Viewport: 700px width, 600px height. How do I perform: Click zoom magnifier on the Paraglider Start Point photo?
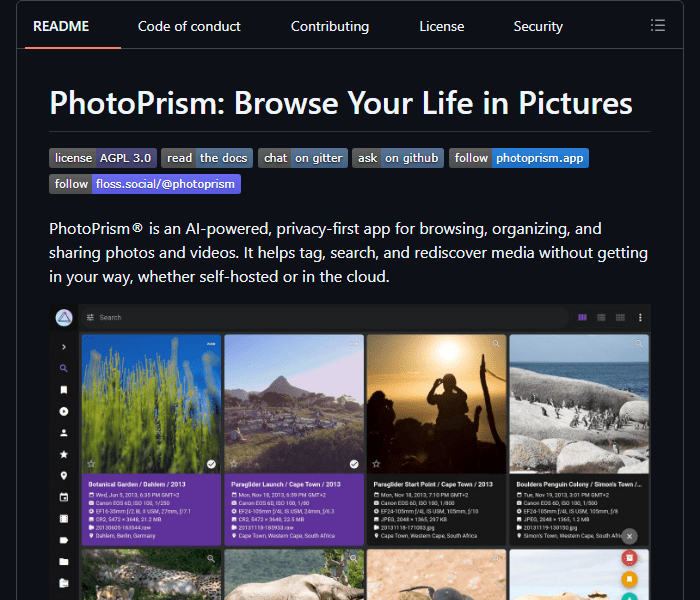click(496, 343)
